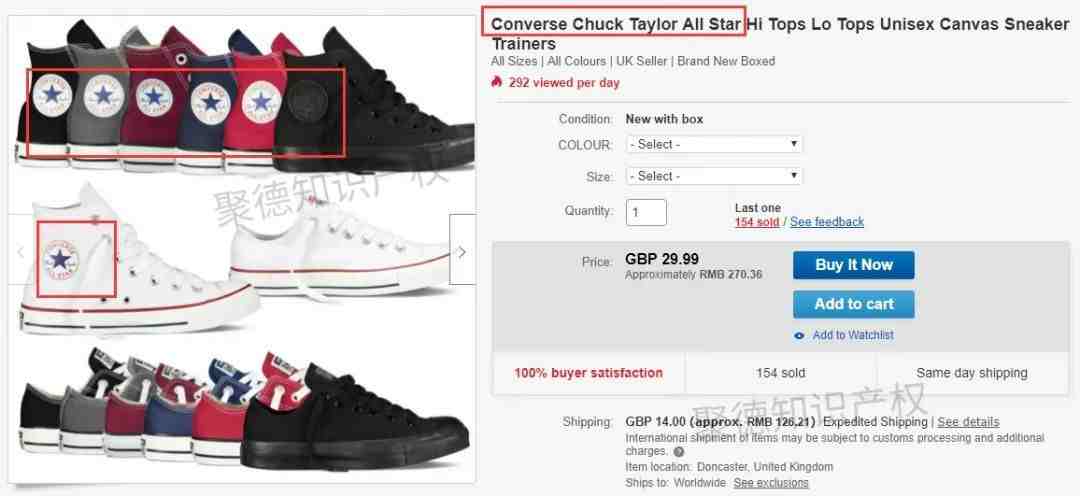Click the Add to cart button
Image resolution: width=1080 pixels, height=496 pixels.
click(853, 304)
